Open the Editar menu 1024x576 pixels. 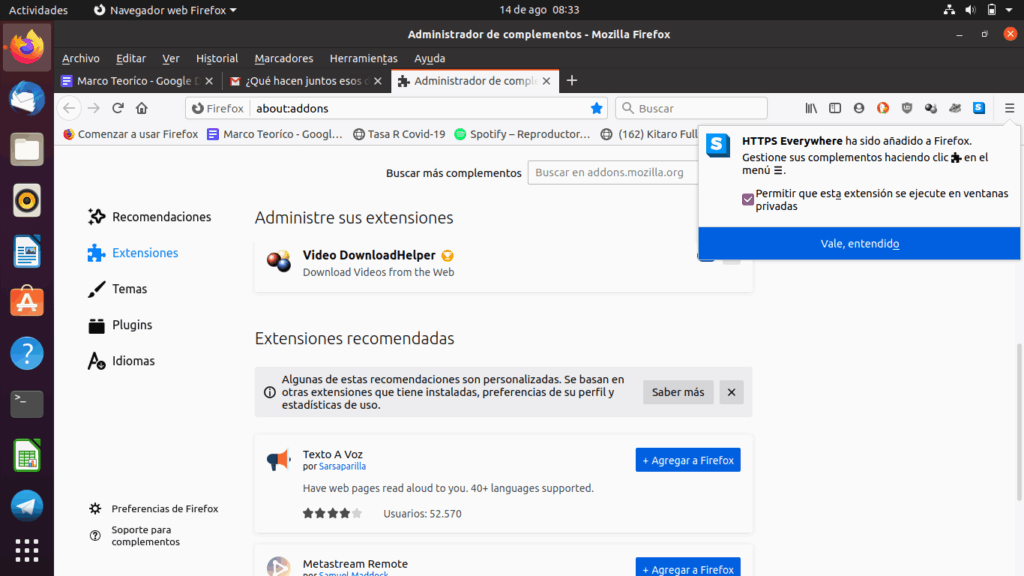[x=131, y=58]
